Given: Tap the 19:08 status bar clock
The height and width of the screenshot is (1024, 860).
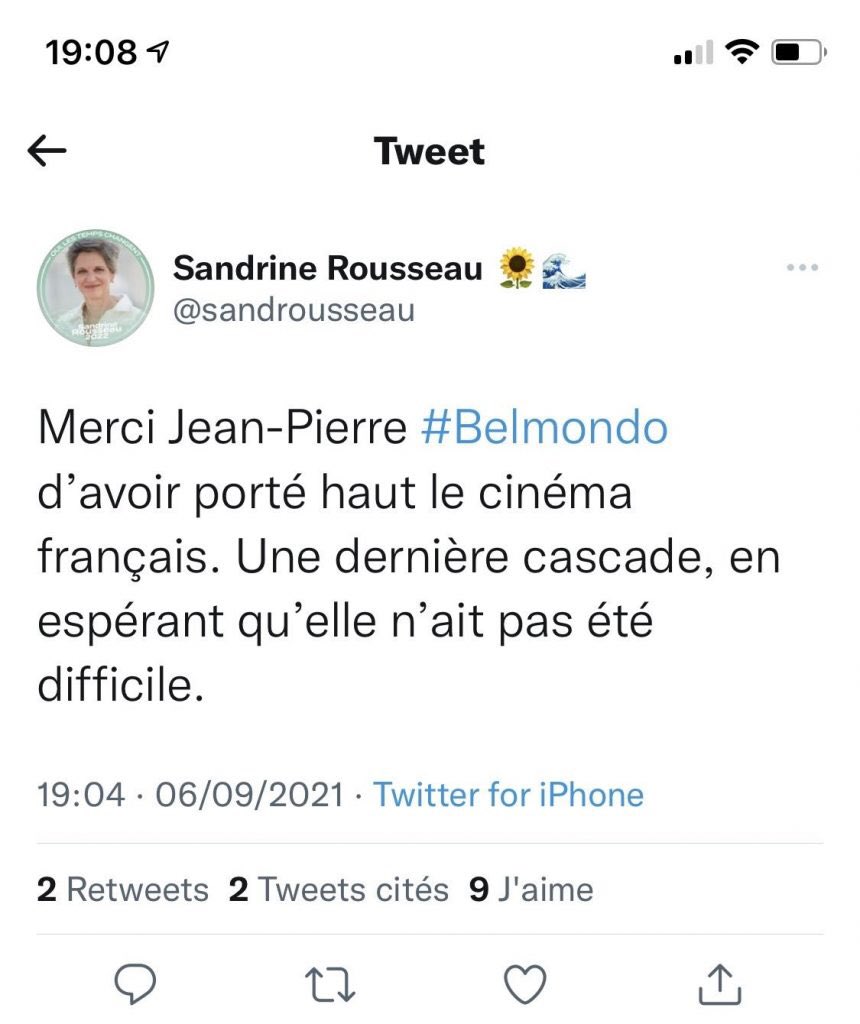Looking at the screenshot, I should [x=91, y=53].
